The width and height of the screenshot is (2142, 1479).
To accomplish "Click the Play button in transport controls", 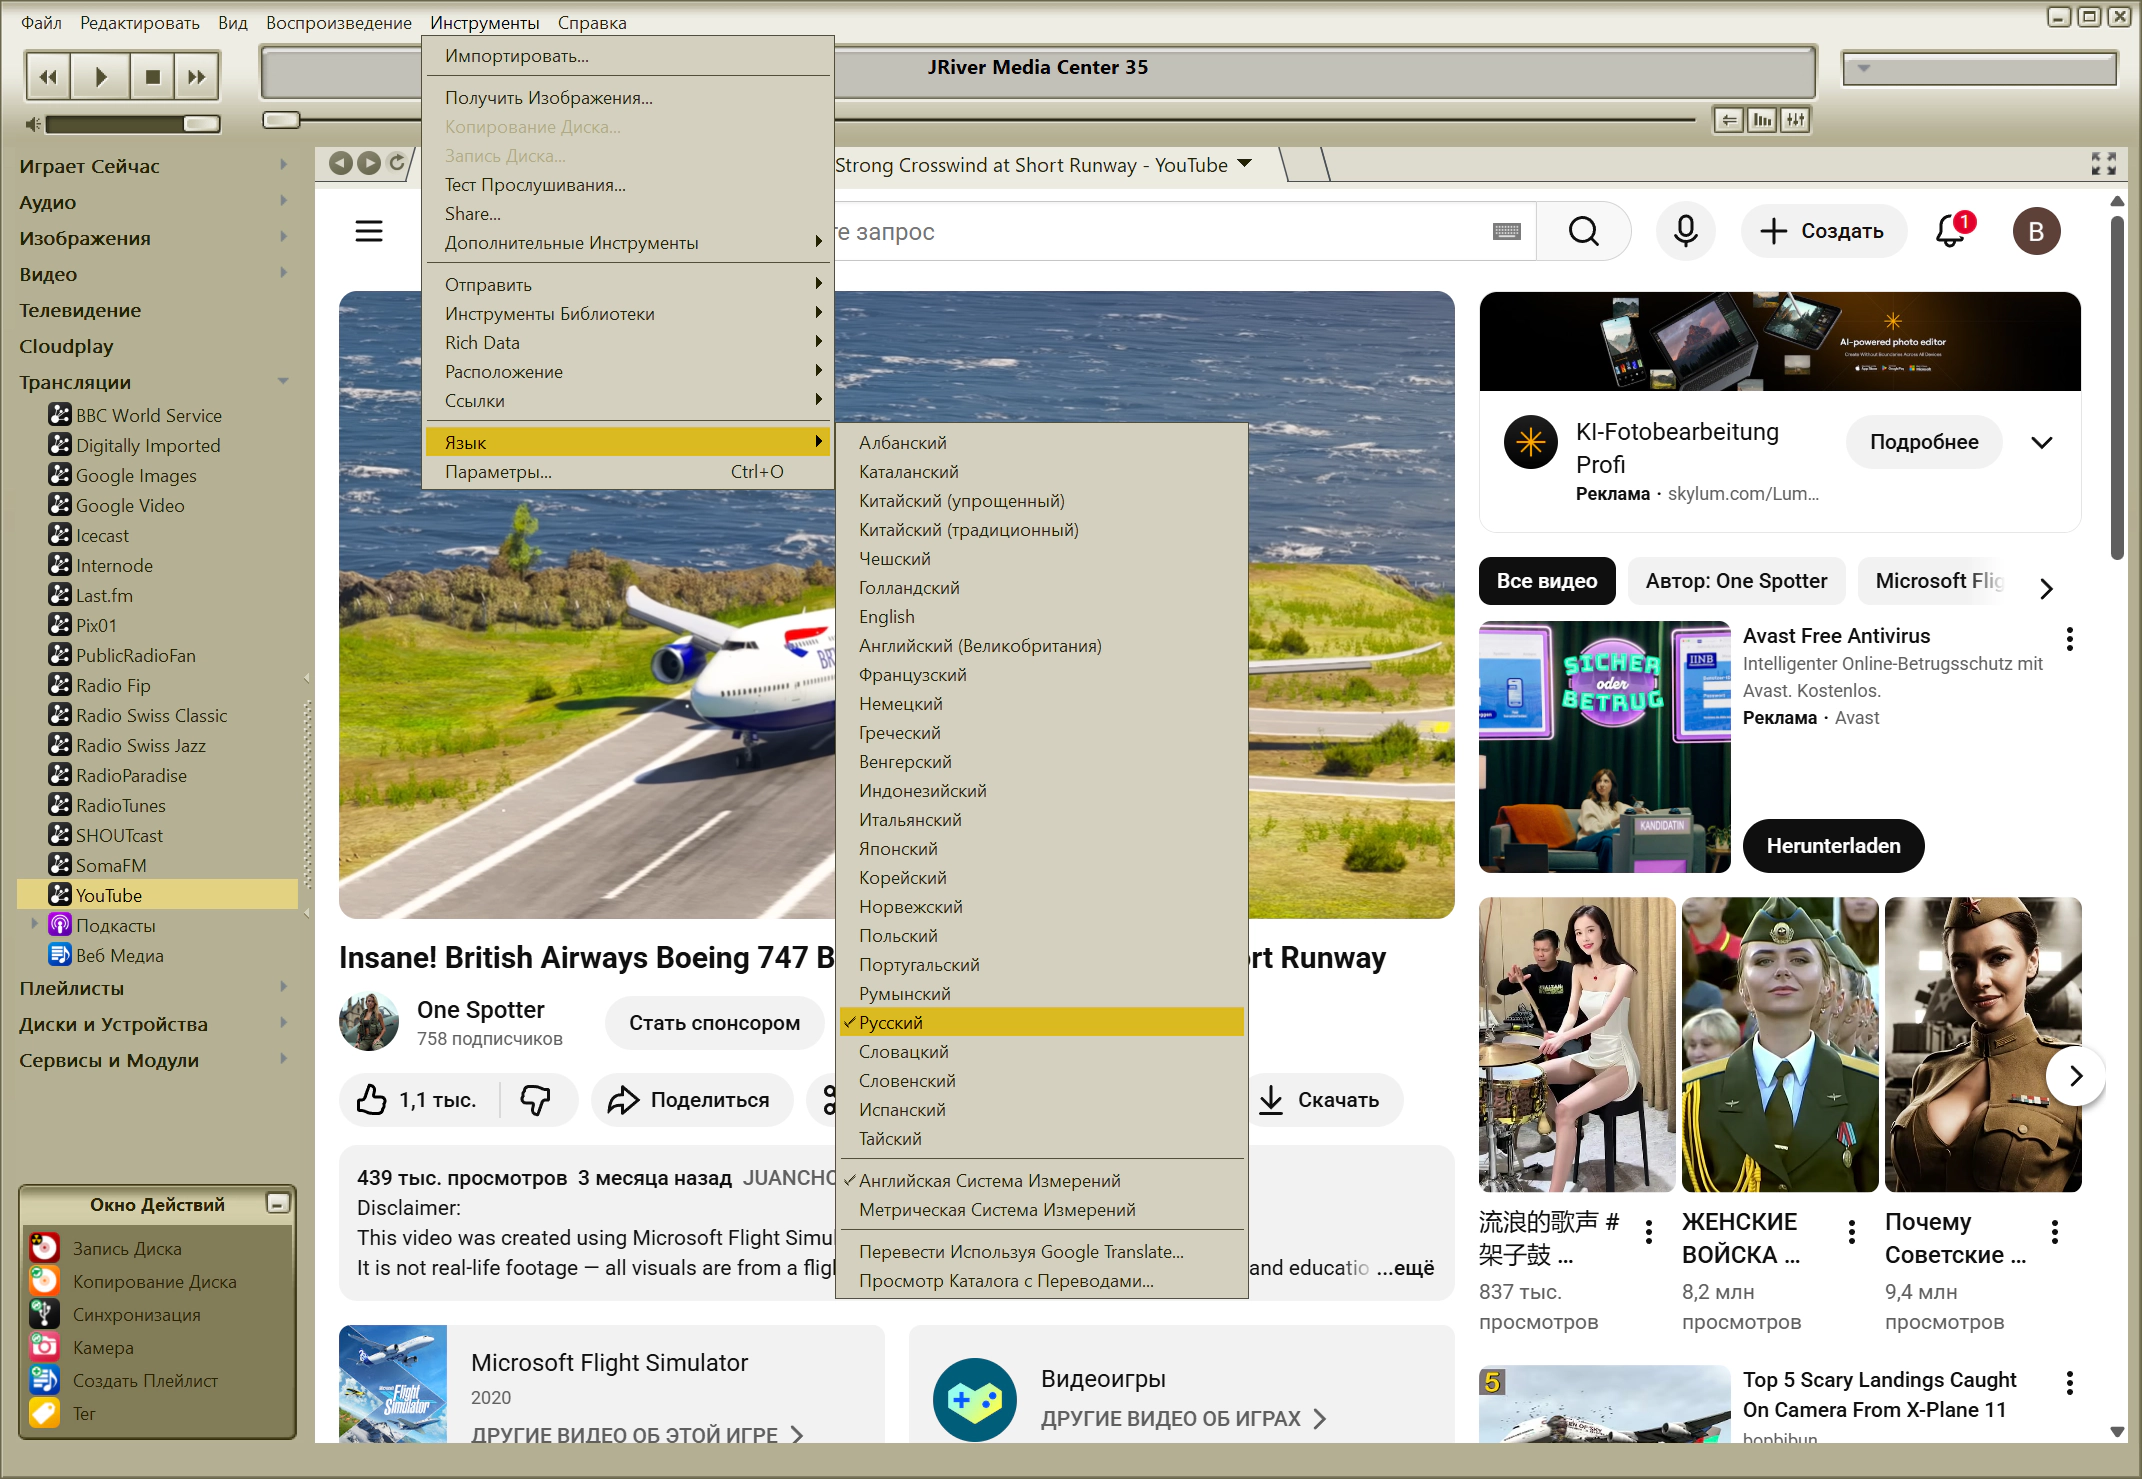I will click(100, 77).
